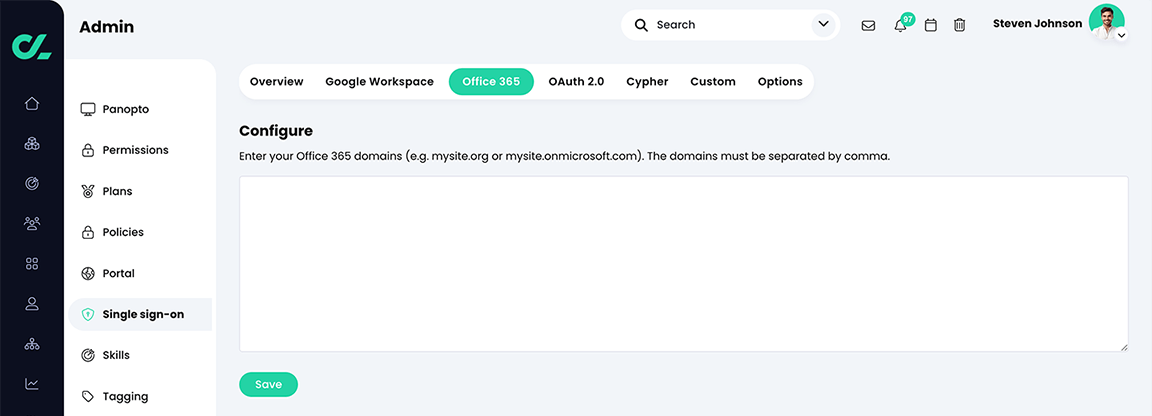Open the groups people icon in the left rail

pos(32,223)
